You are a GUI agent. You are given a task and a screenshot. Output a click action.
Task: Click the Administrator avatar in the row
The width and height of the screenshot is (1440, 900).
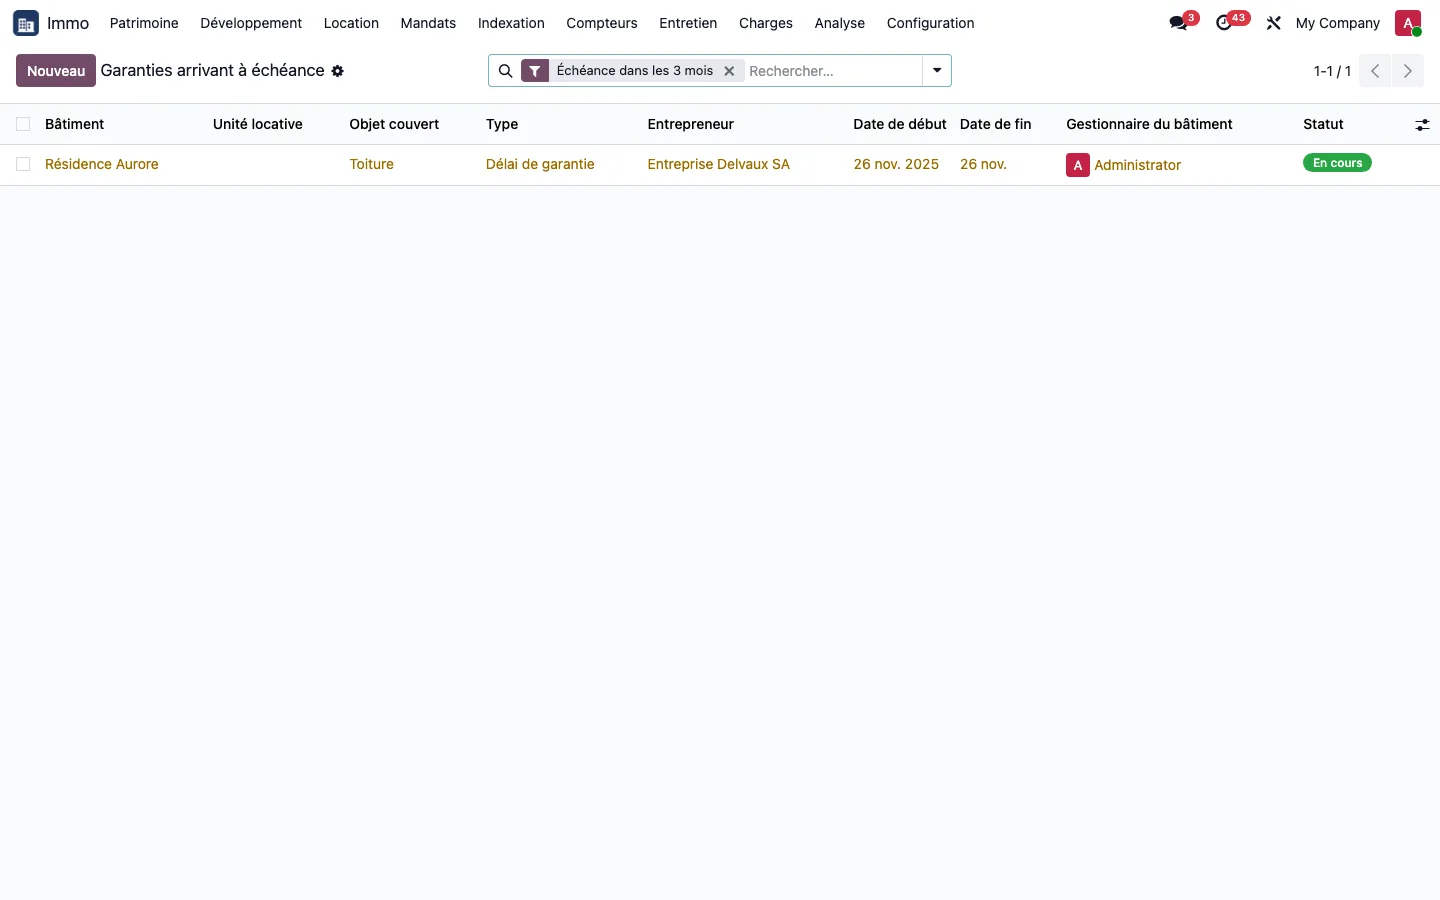tap(1078, 165)
